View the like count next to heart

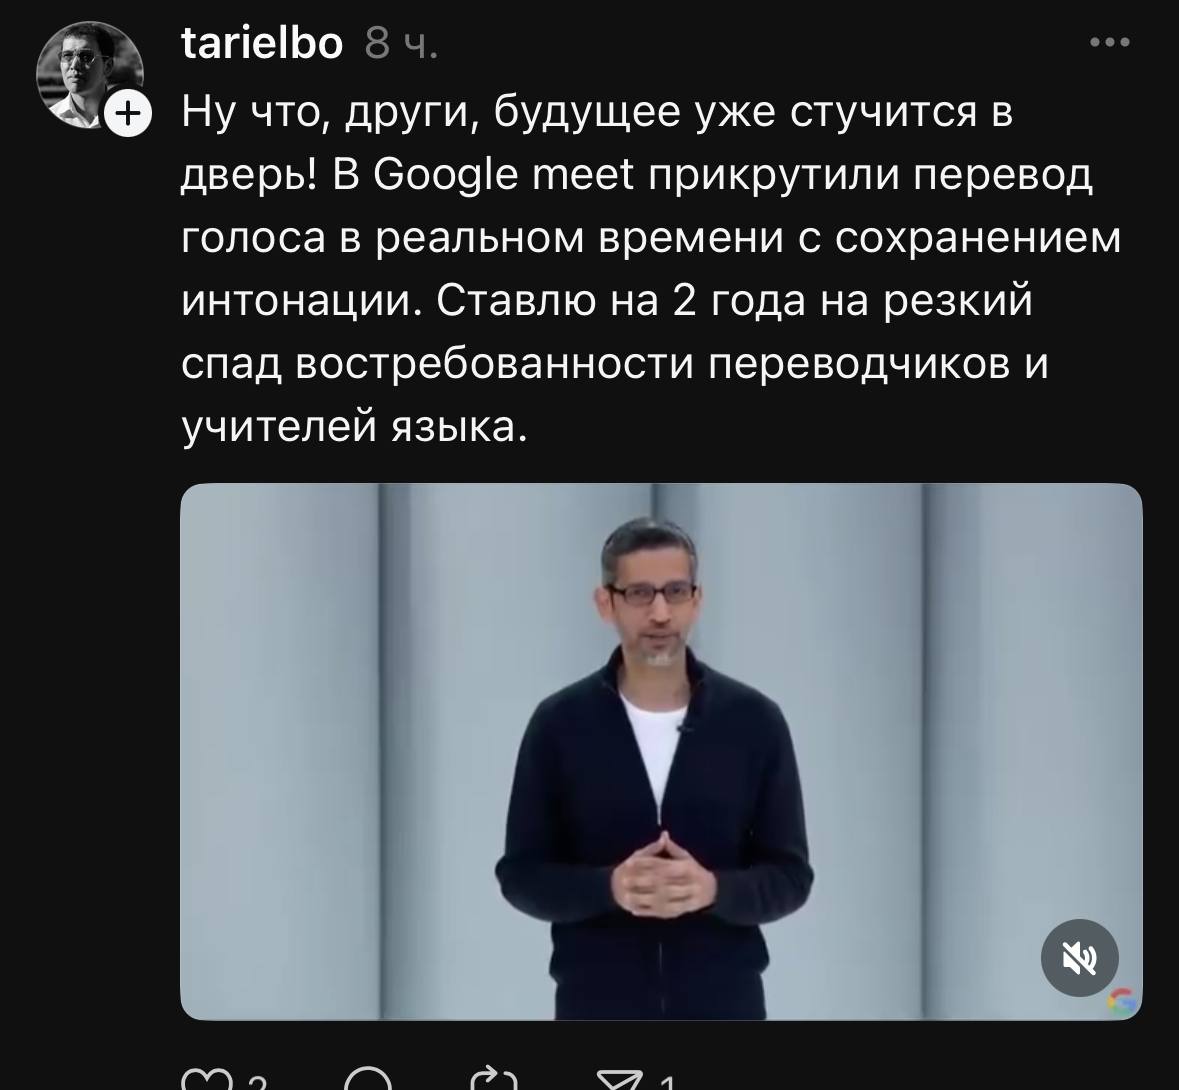coord(258,1082)
